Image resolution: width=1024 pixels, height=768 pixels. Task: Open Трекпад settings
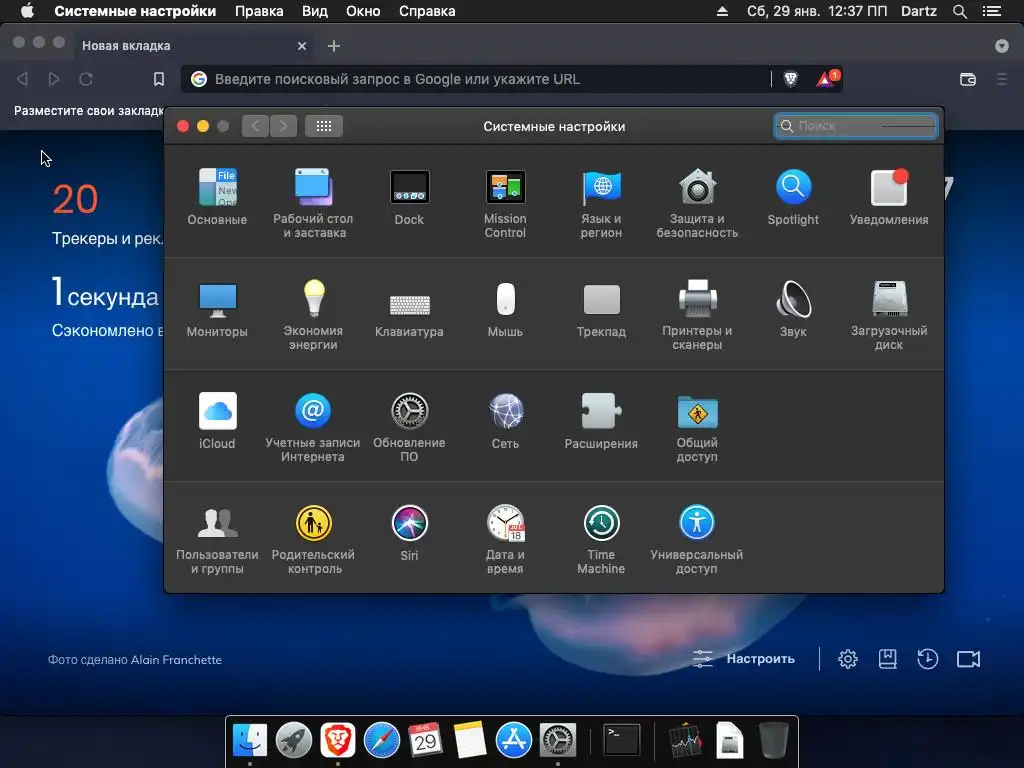coord(601,309)
